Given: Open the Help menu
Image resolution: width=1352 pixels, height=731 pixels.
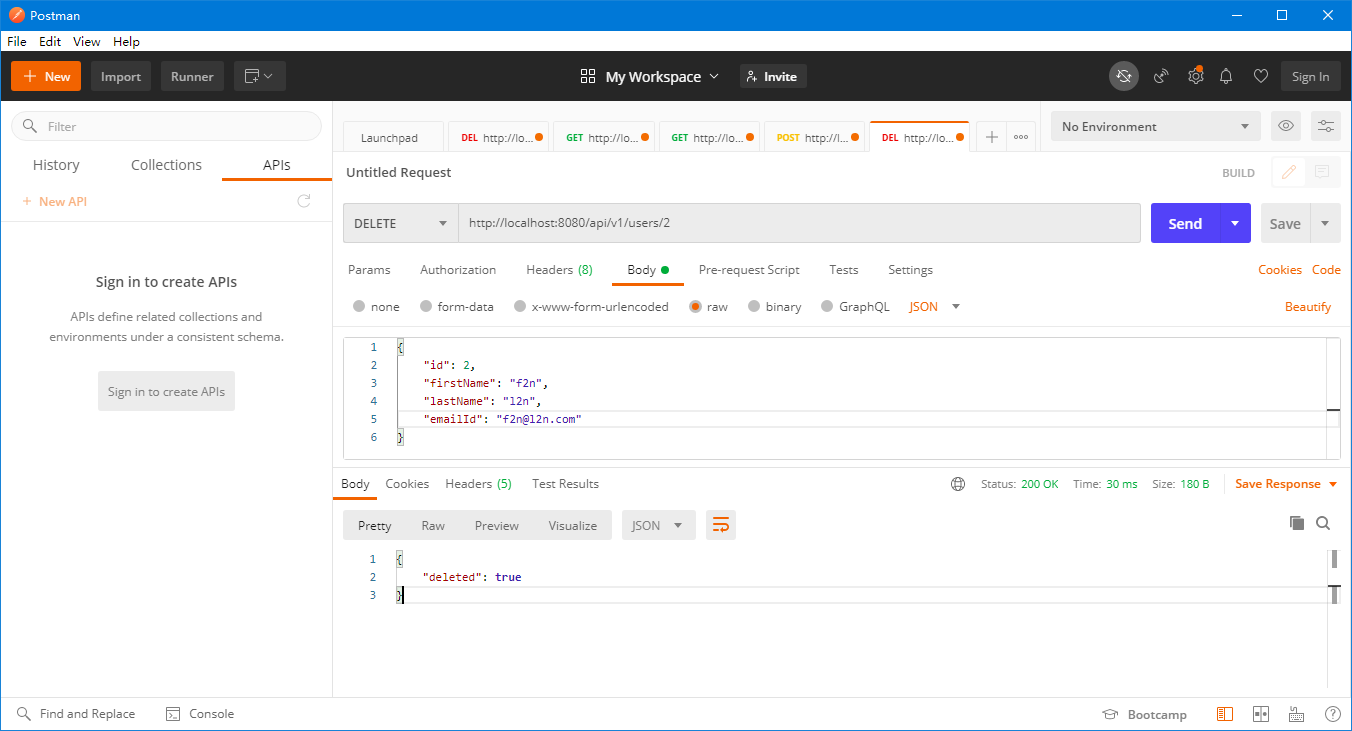Looking at the screenshot, I should point(126,42).
